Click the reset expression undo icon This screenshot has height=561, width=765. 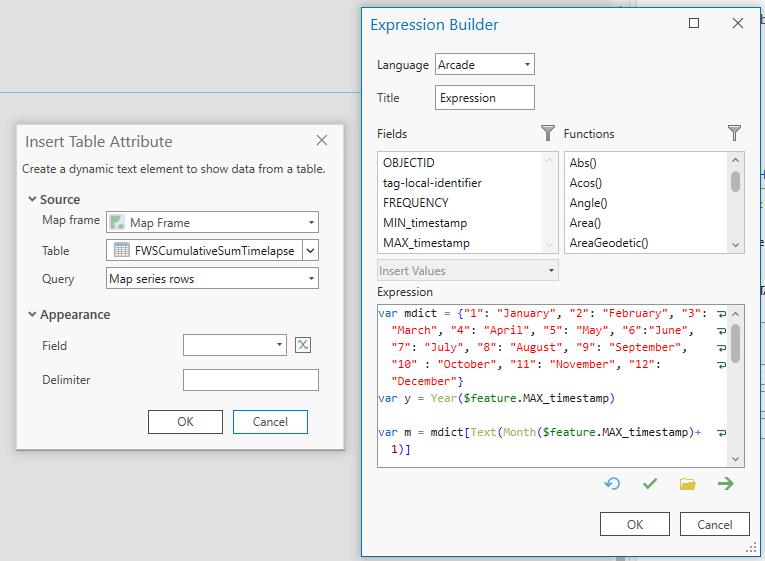click(612, 484)
